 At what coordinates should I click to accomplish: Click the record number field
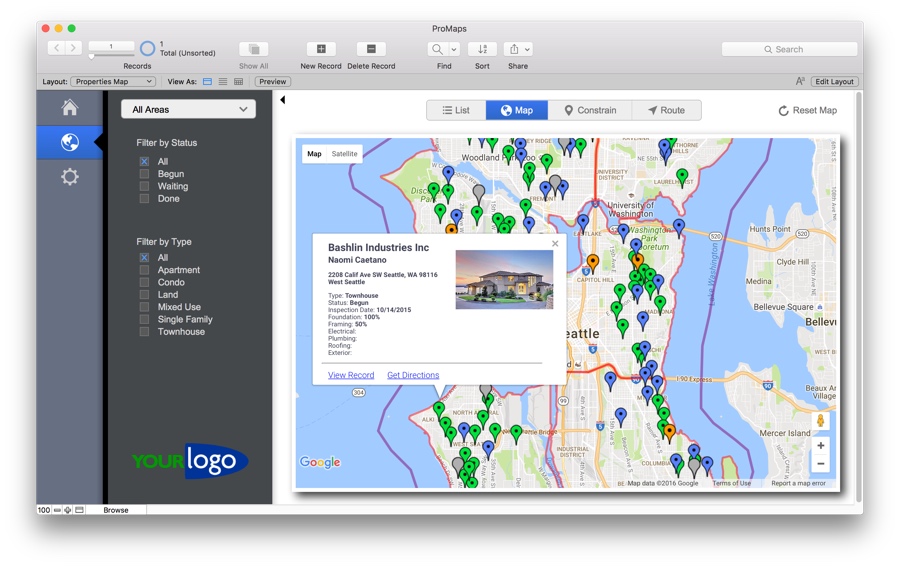pos(111,46)
